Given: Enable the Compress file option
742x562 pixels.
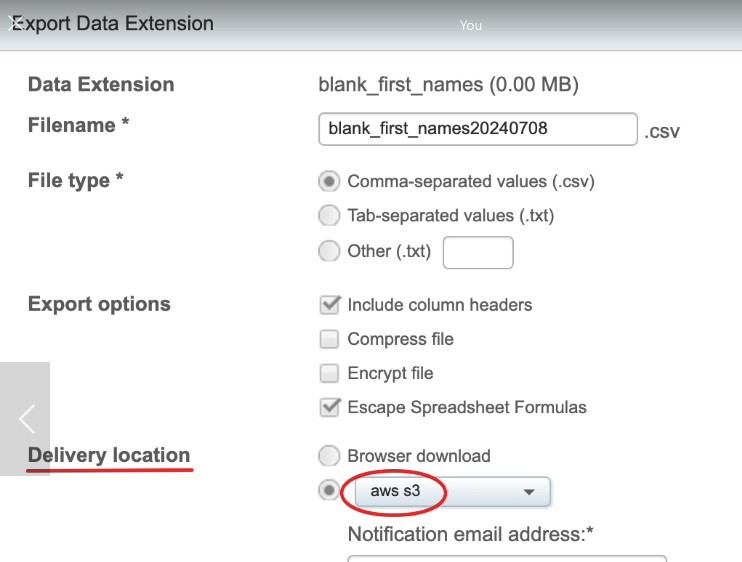Looking at the screenshot, I should (x=329, y=339).
